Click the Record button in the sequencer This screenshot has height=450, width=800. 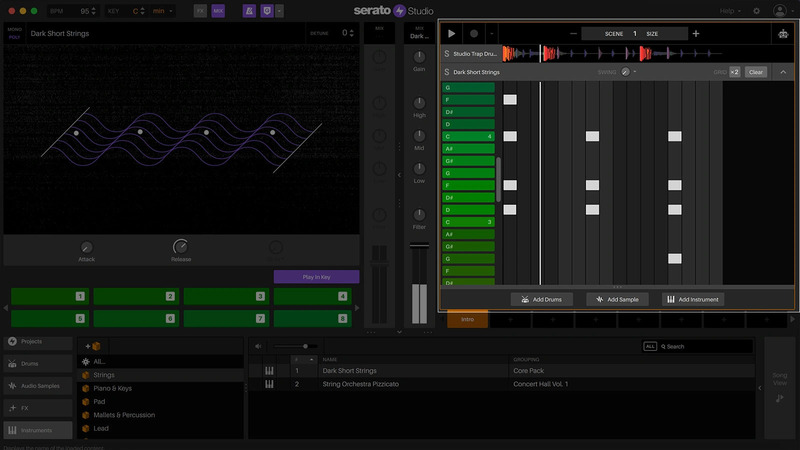(x=473, y=33)
